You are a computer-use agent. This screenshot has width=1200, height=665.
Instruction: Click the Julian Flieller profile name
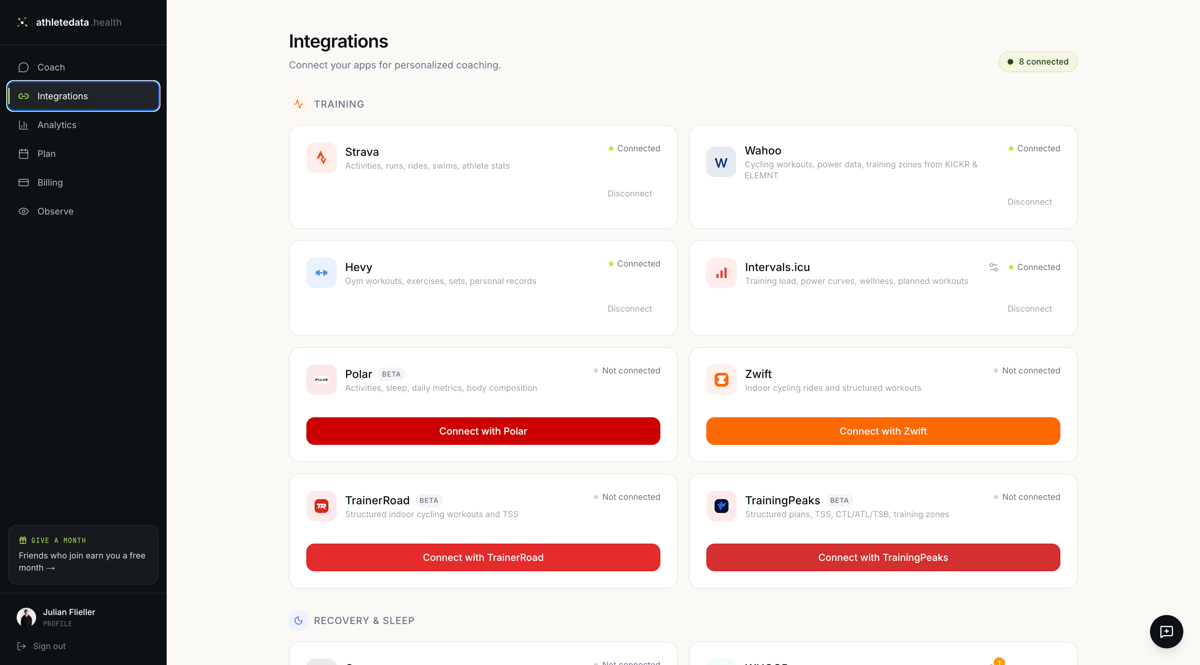(x=69, y=612)
